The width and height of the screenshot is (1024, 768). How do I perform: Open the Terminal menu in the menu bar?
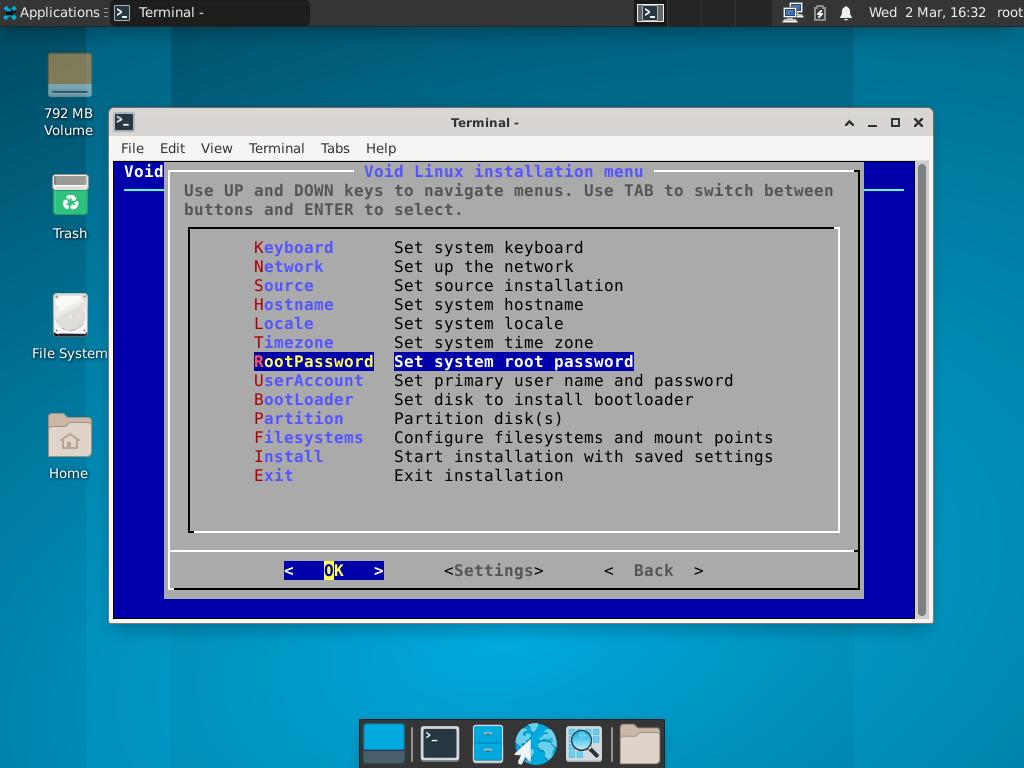point(276,148)
